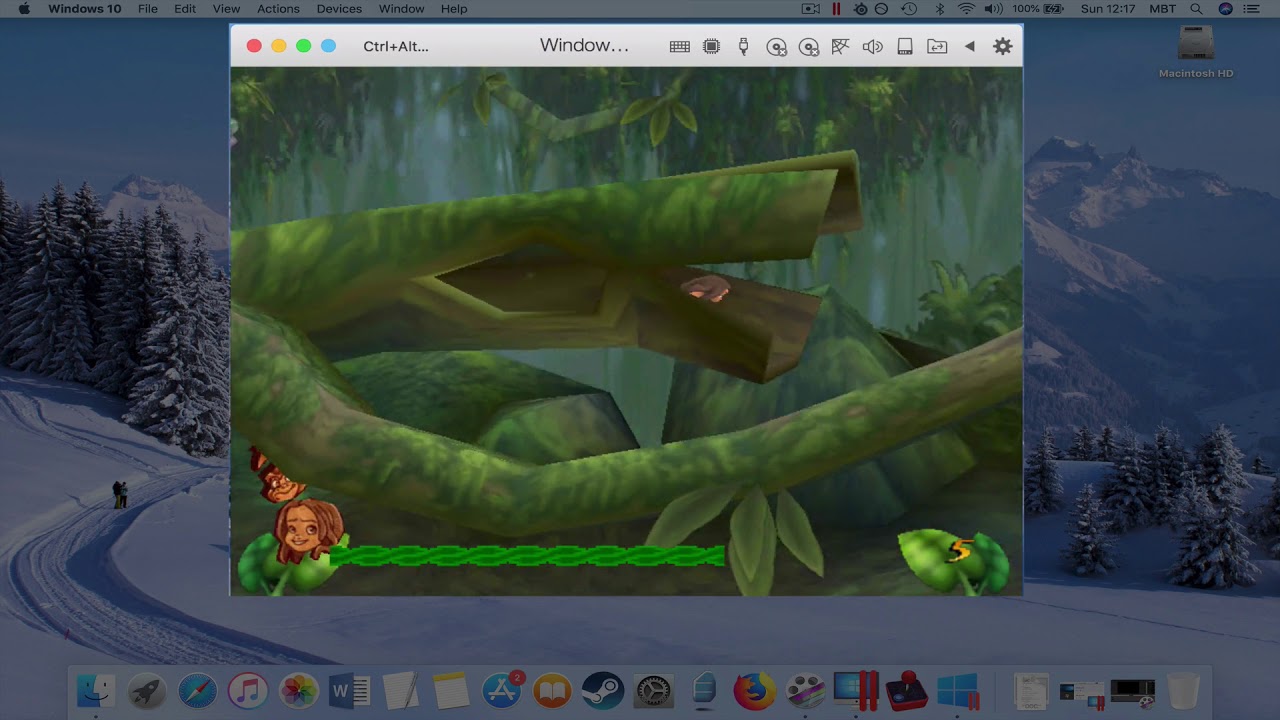
Task: Click the lives counter leaf showing 5
Action: click(x=953, y=560)
